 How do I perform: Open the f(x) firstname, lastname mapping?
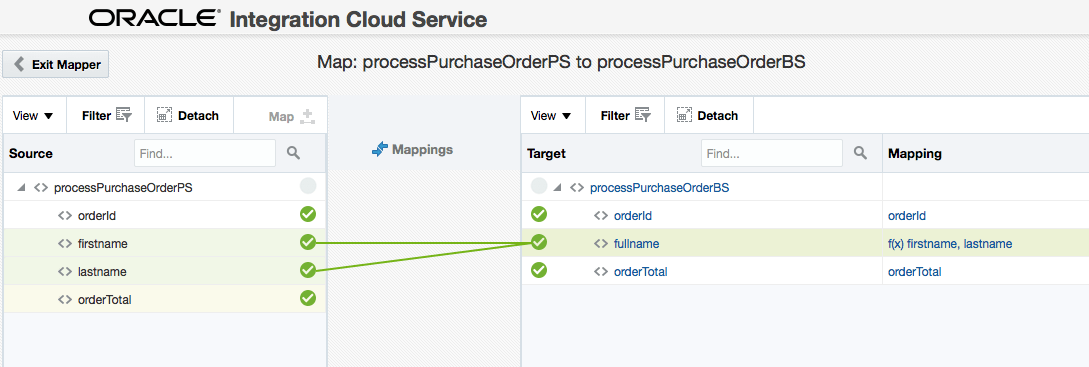[x=949, y=244]
